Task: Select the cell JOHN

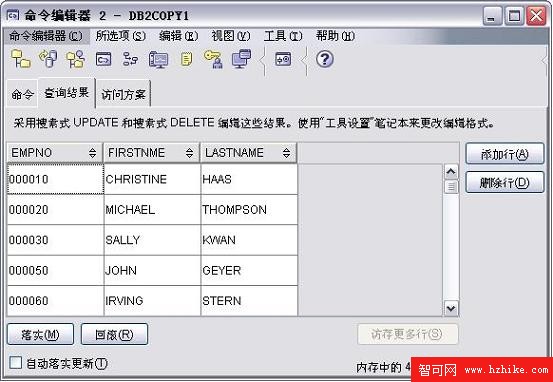Action: (x=152, y=271)
